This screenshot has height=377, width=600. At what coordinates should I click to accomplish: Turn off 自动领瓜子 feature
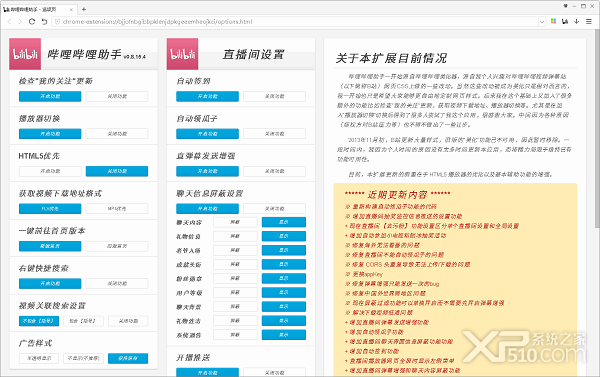[x=274, y=134]
